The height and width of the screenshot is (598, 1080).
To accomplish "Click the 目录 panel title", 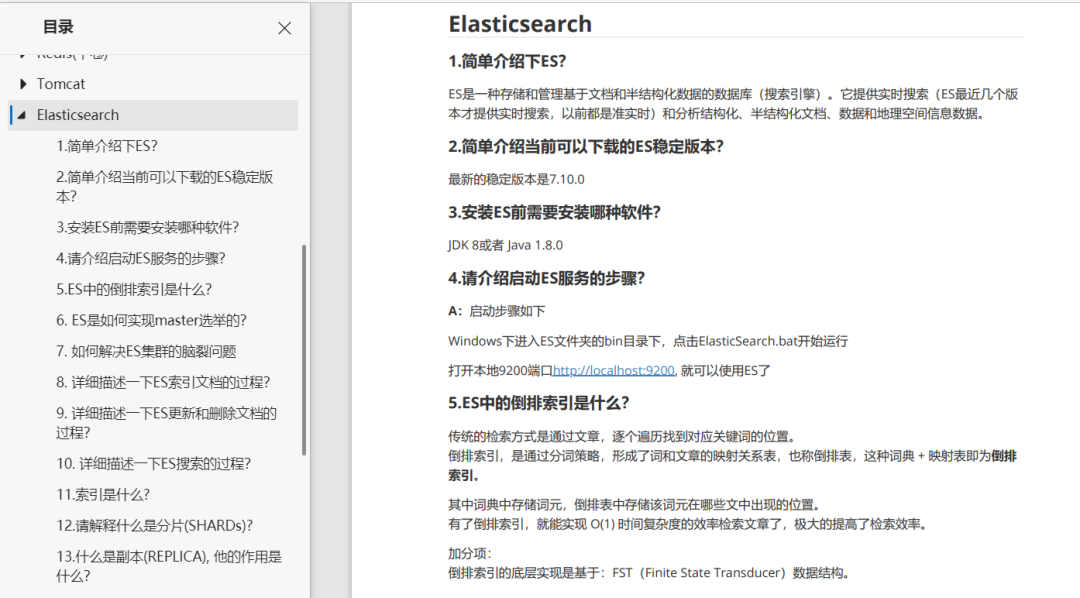I will point(58,27).
